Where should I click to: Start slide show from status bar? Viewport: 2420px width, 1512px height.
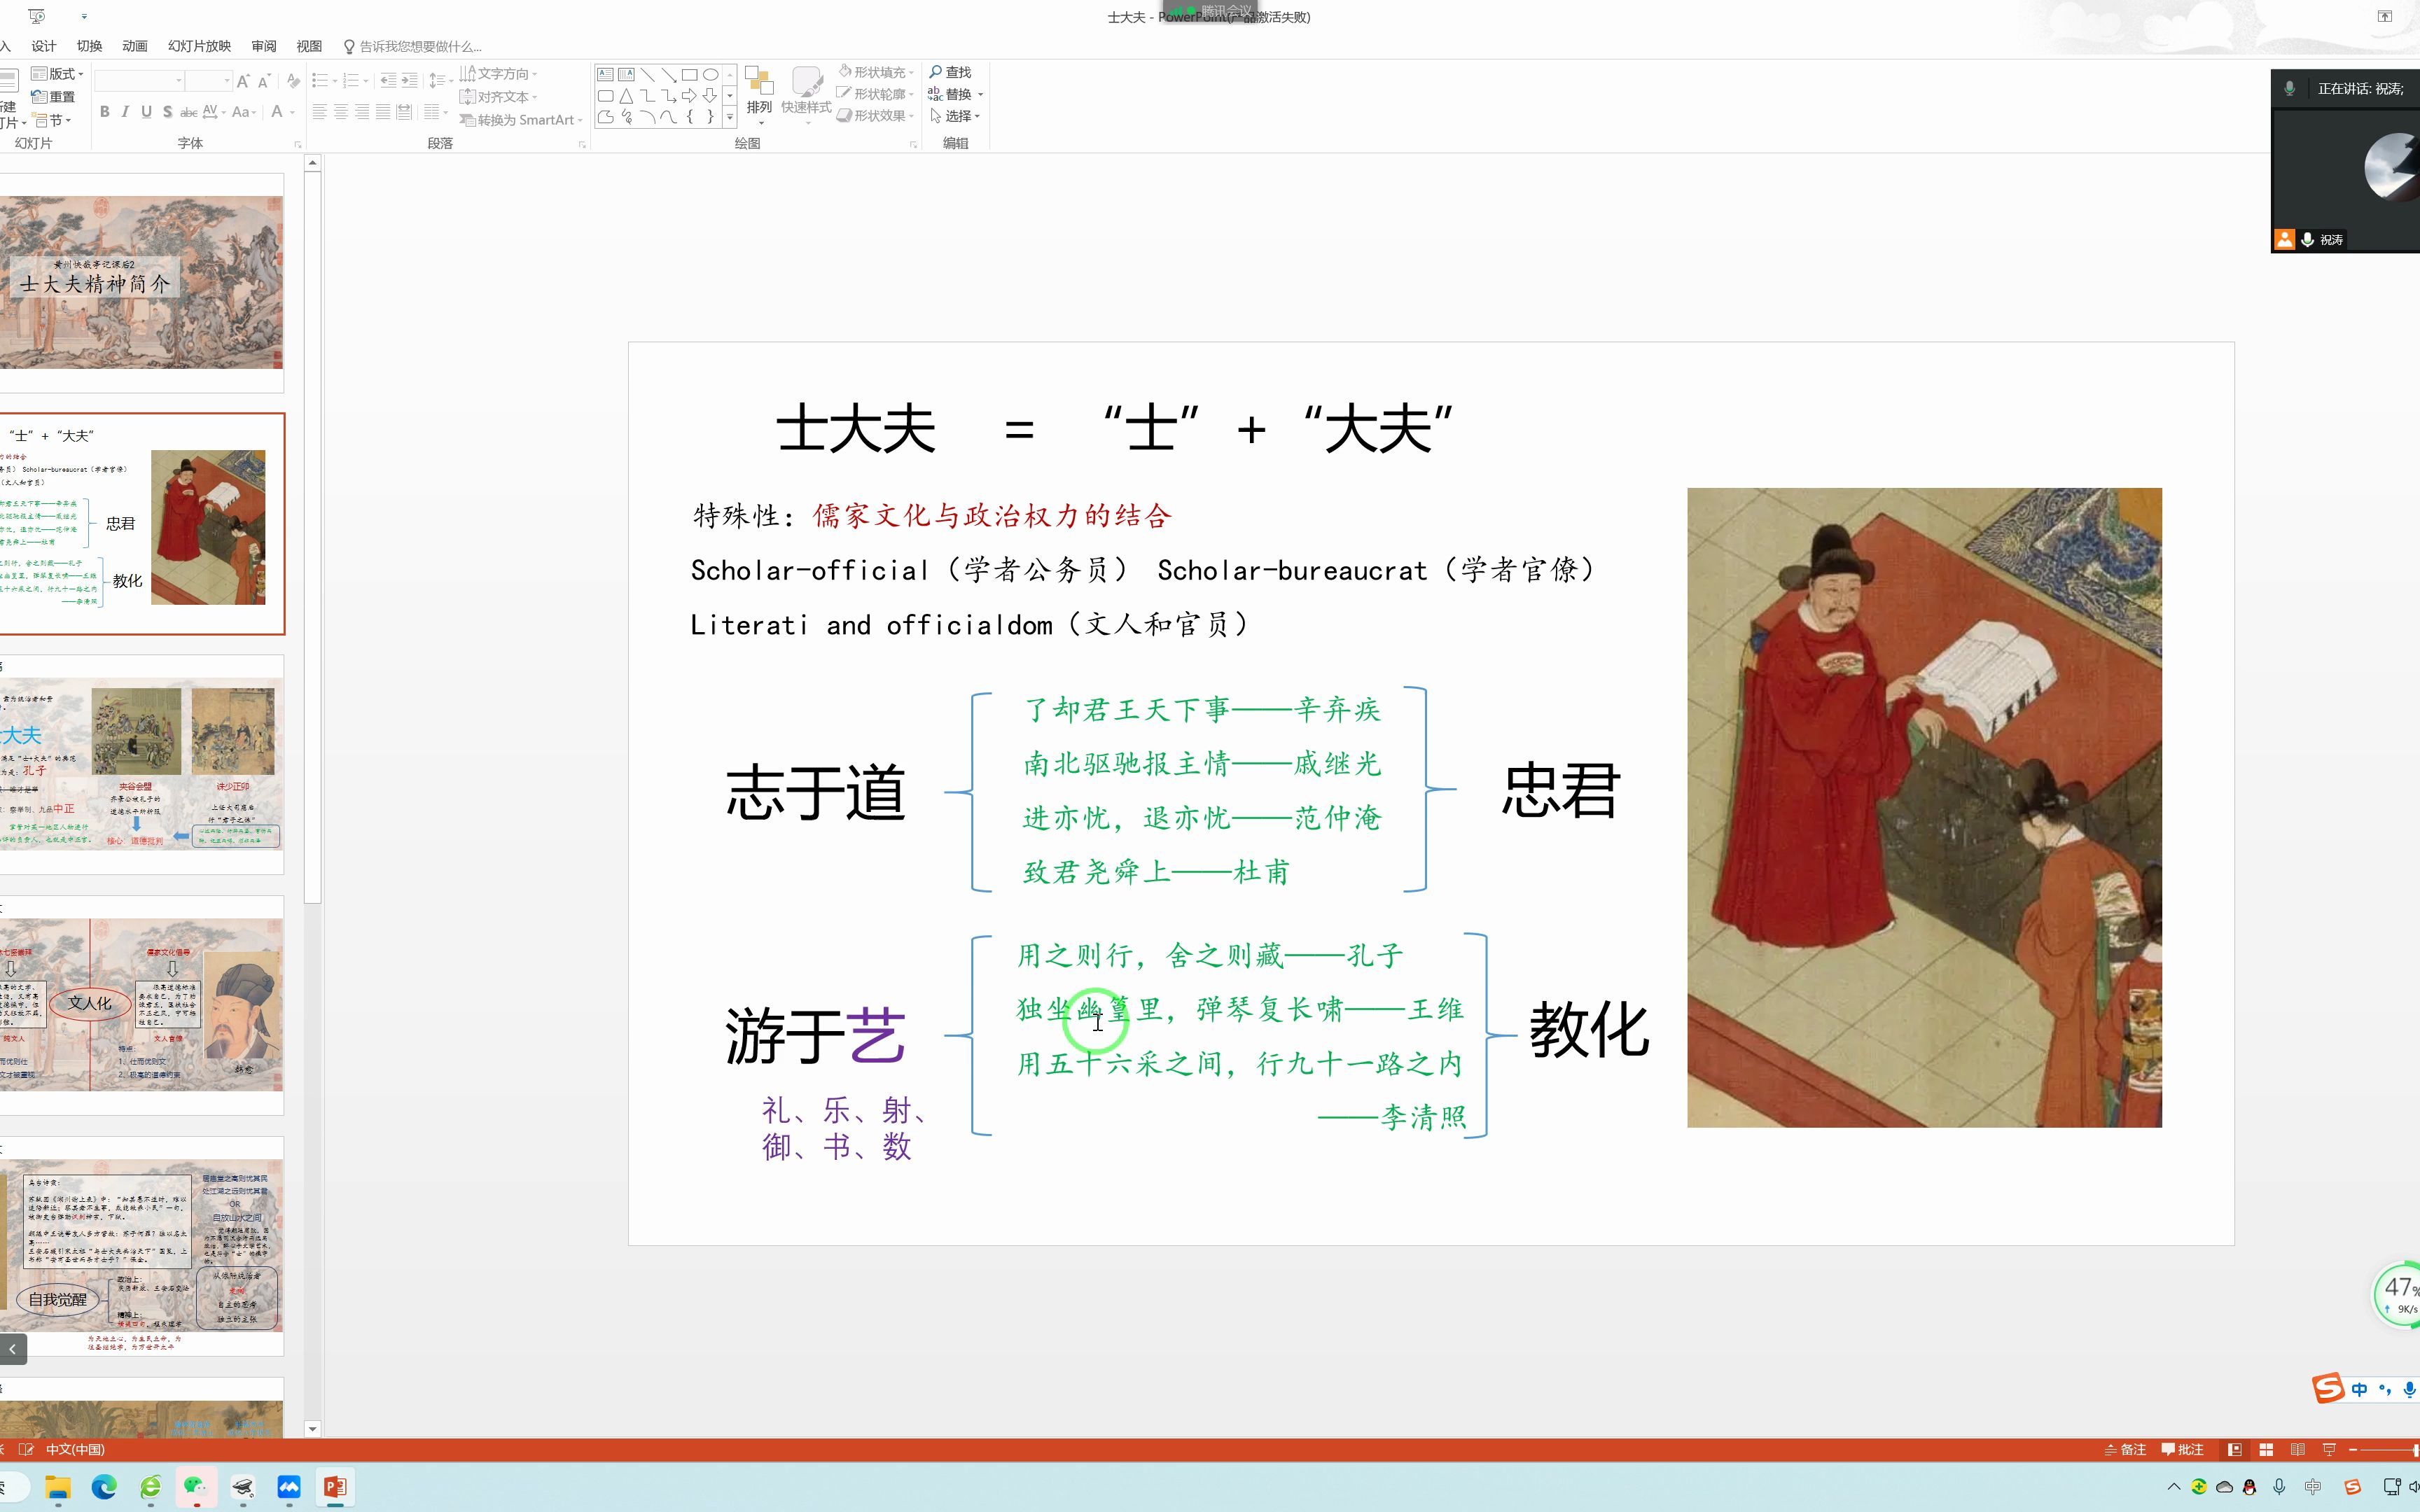point(2329,1449)
